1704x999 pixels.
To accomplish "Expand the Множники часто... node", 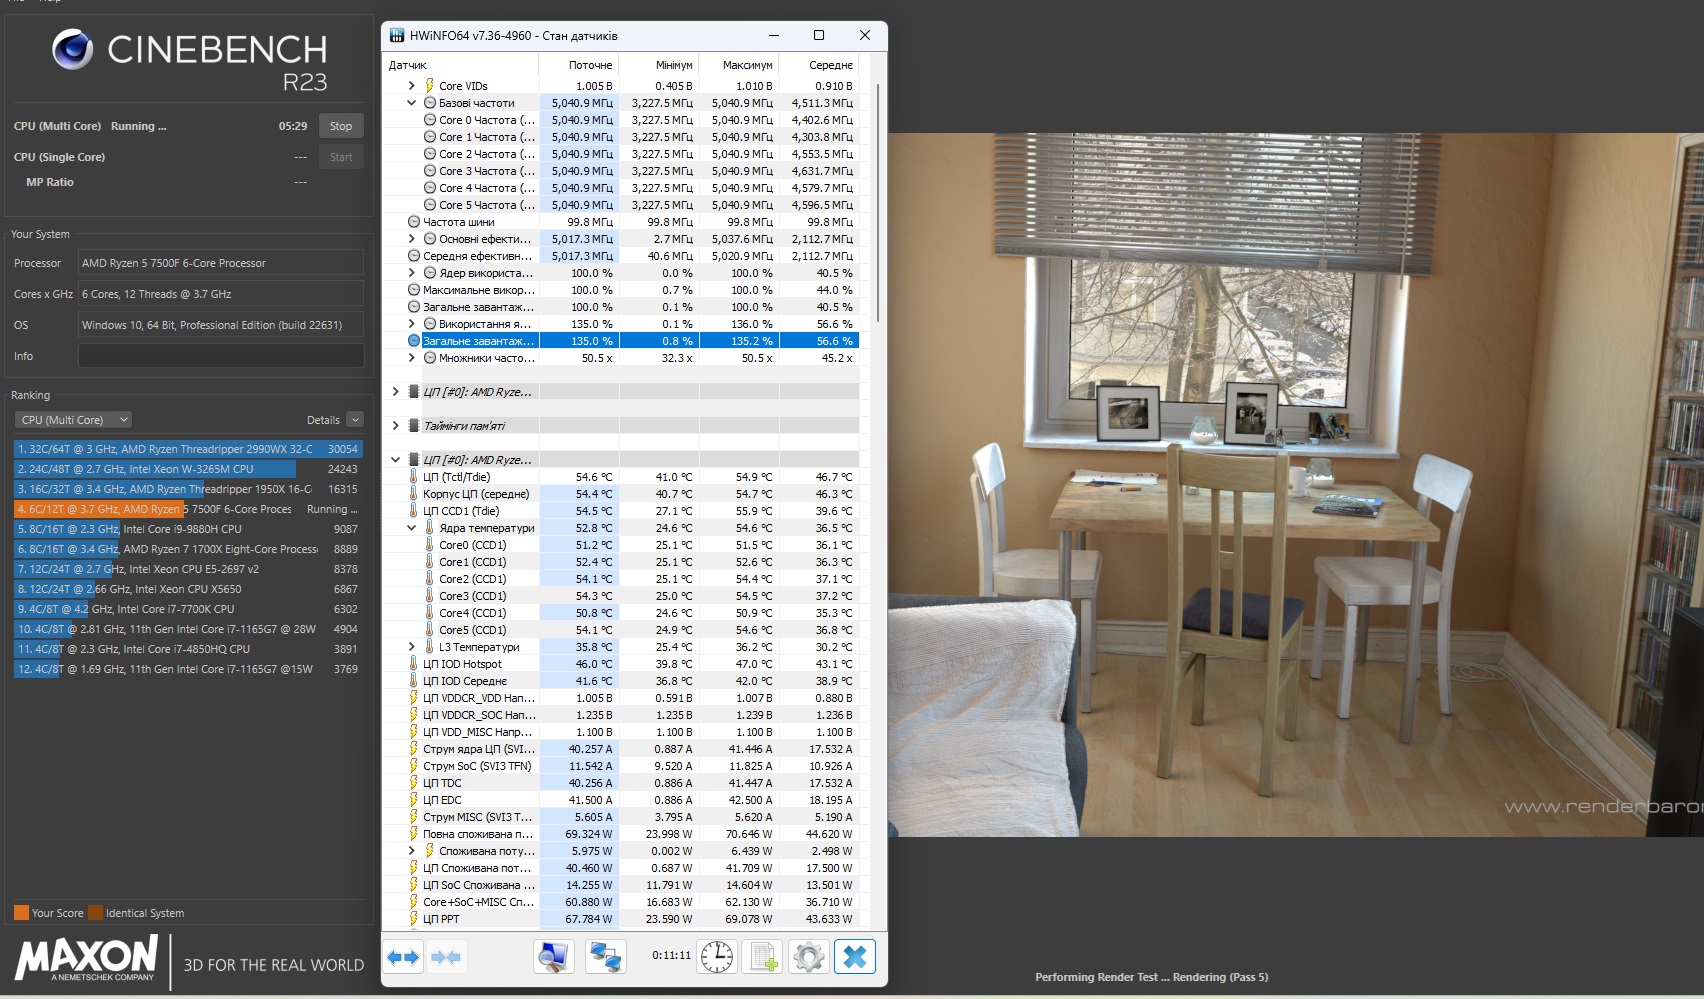I will (411, 358).
